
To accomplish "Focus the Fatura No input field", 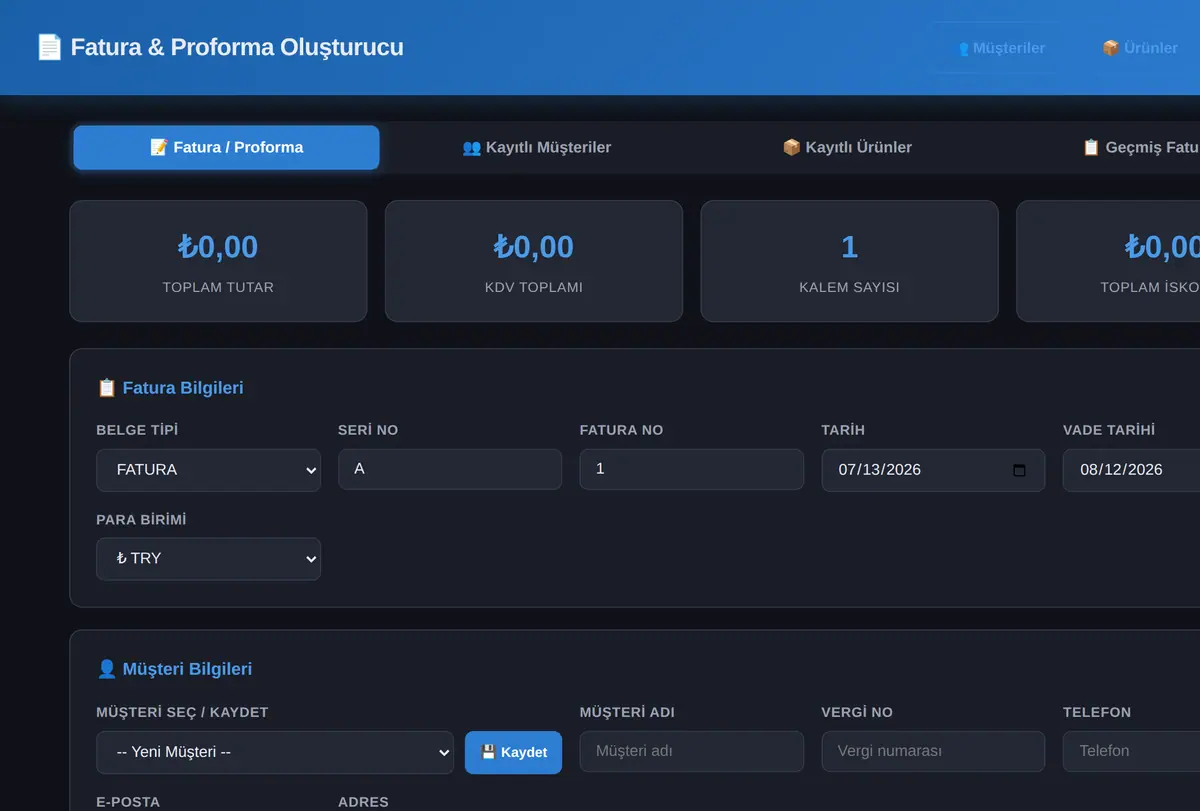I will 691,469.
